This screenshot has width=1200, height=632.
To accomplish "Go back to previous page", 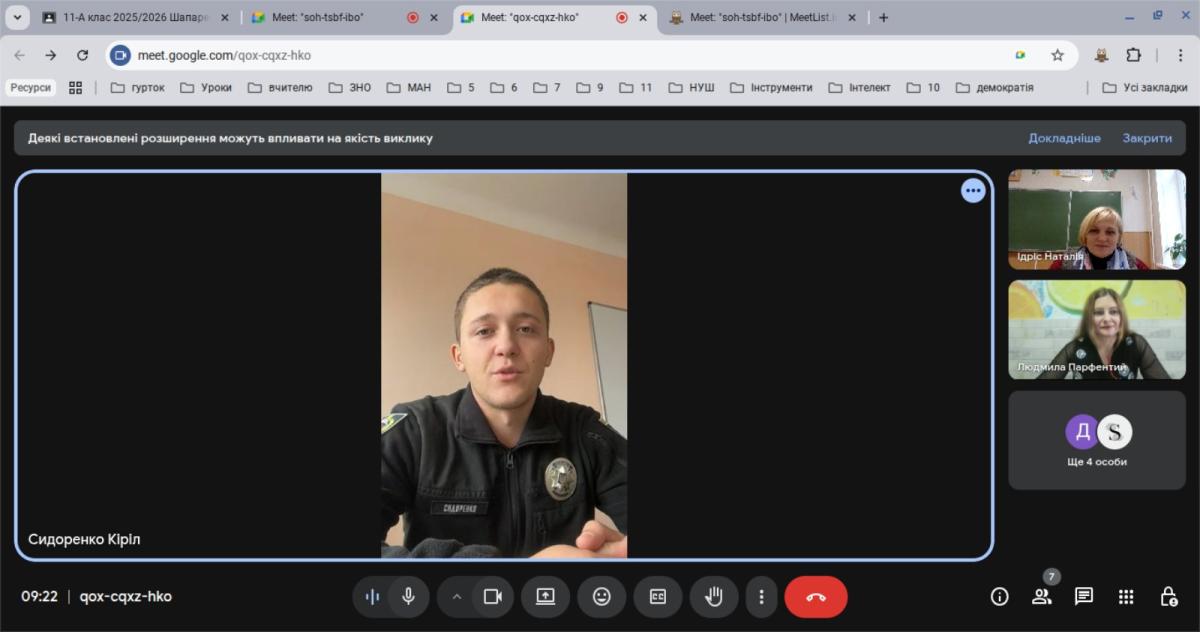I will [19, 55].
